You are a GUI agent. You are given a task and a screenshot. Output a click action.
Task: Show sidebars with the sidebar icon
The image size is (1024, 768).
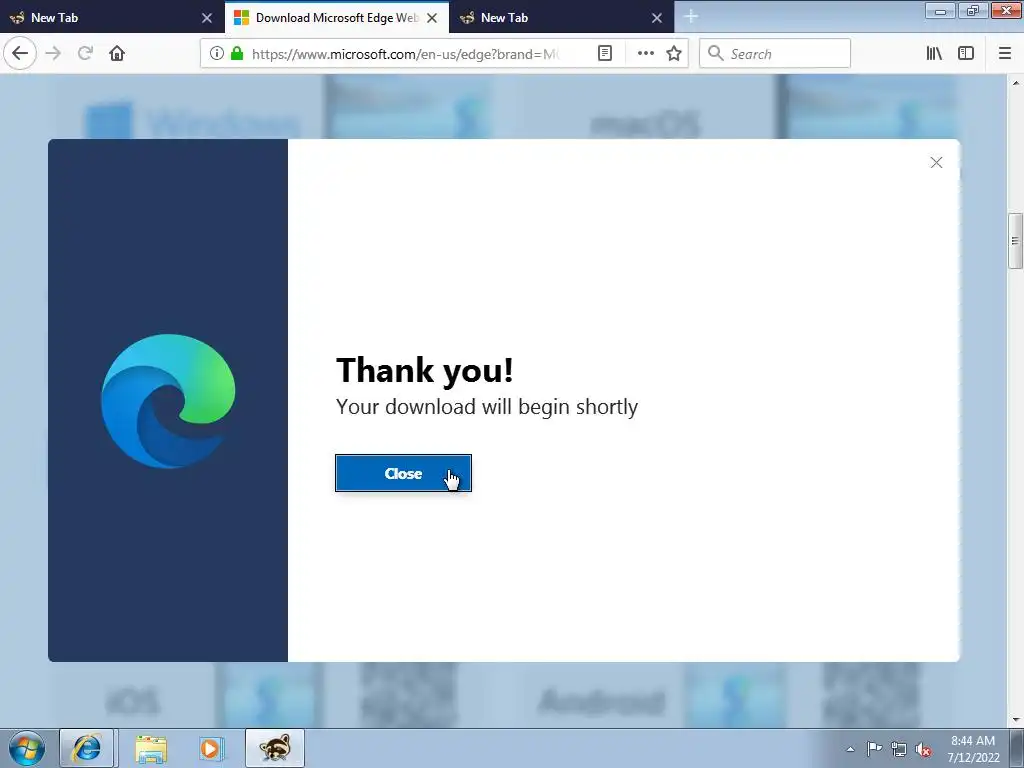pos(966,54)
